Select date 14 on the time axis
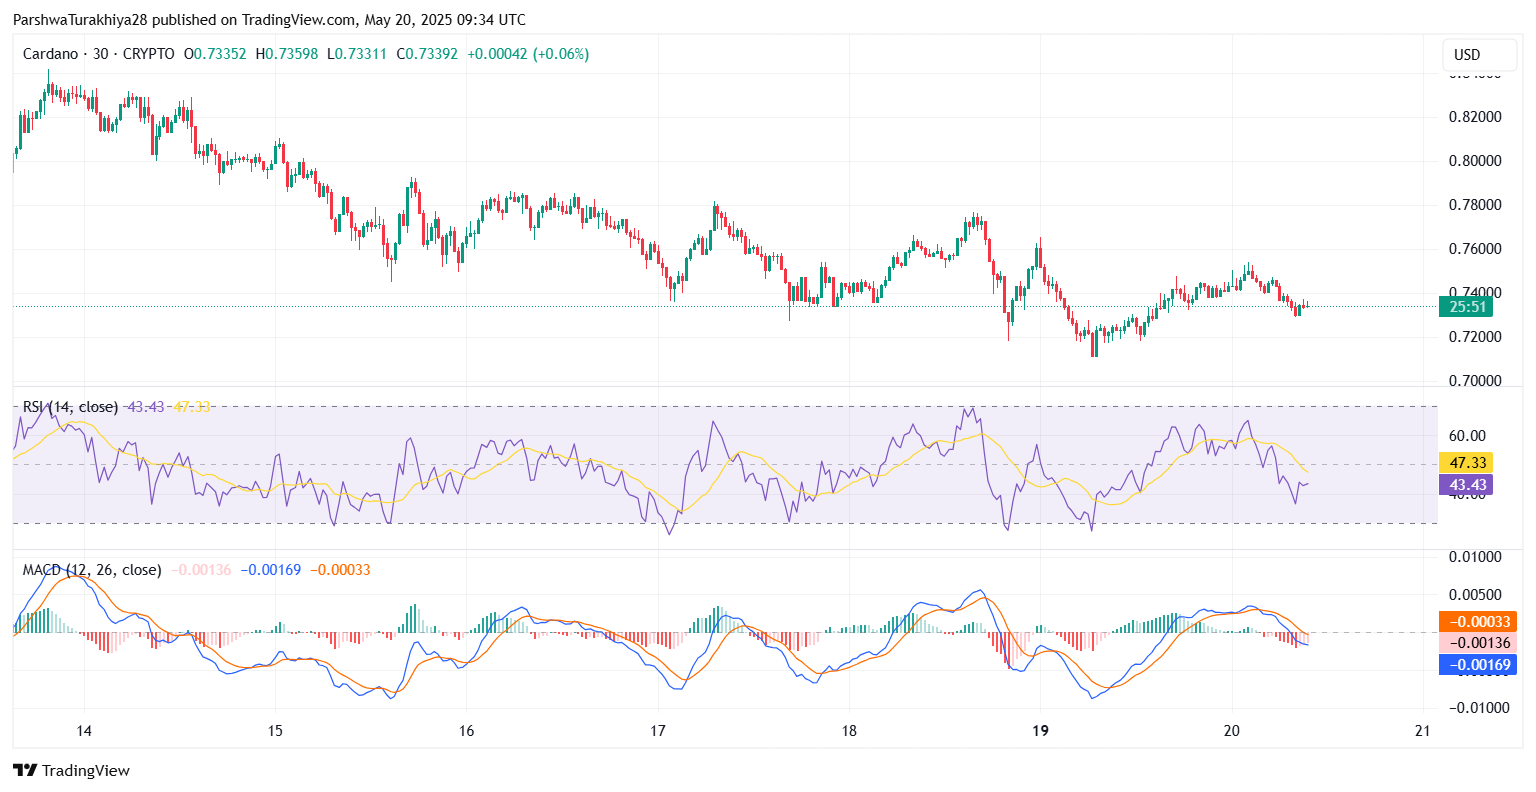Screen dimensions: 1536x792 (x=84, y=731)
